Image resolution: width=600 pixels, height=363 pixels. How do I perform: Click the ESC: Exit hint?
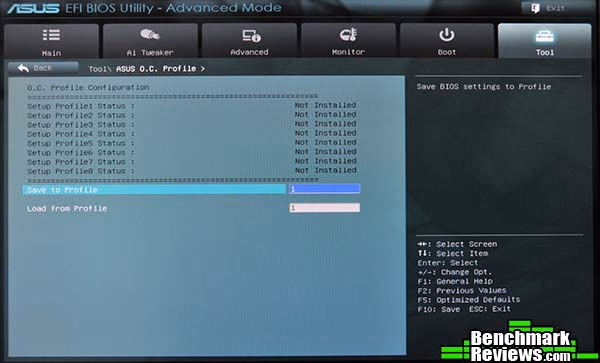[x=490, y=309]
